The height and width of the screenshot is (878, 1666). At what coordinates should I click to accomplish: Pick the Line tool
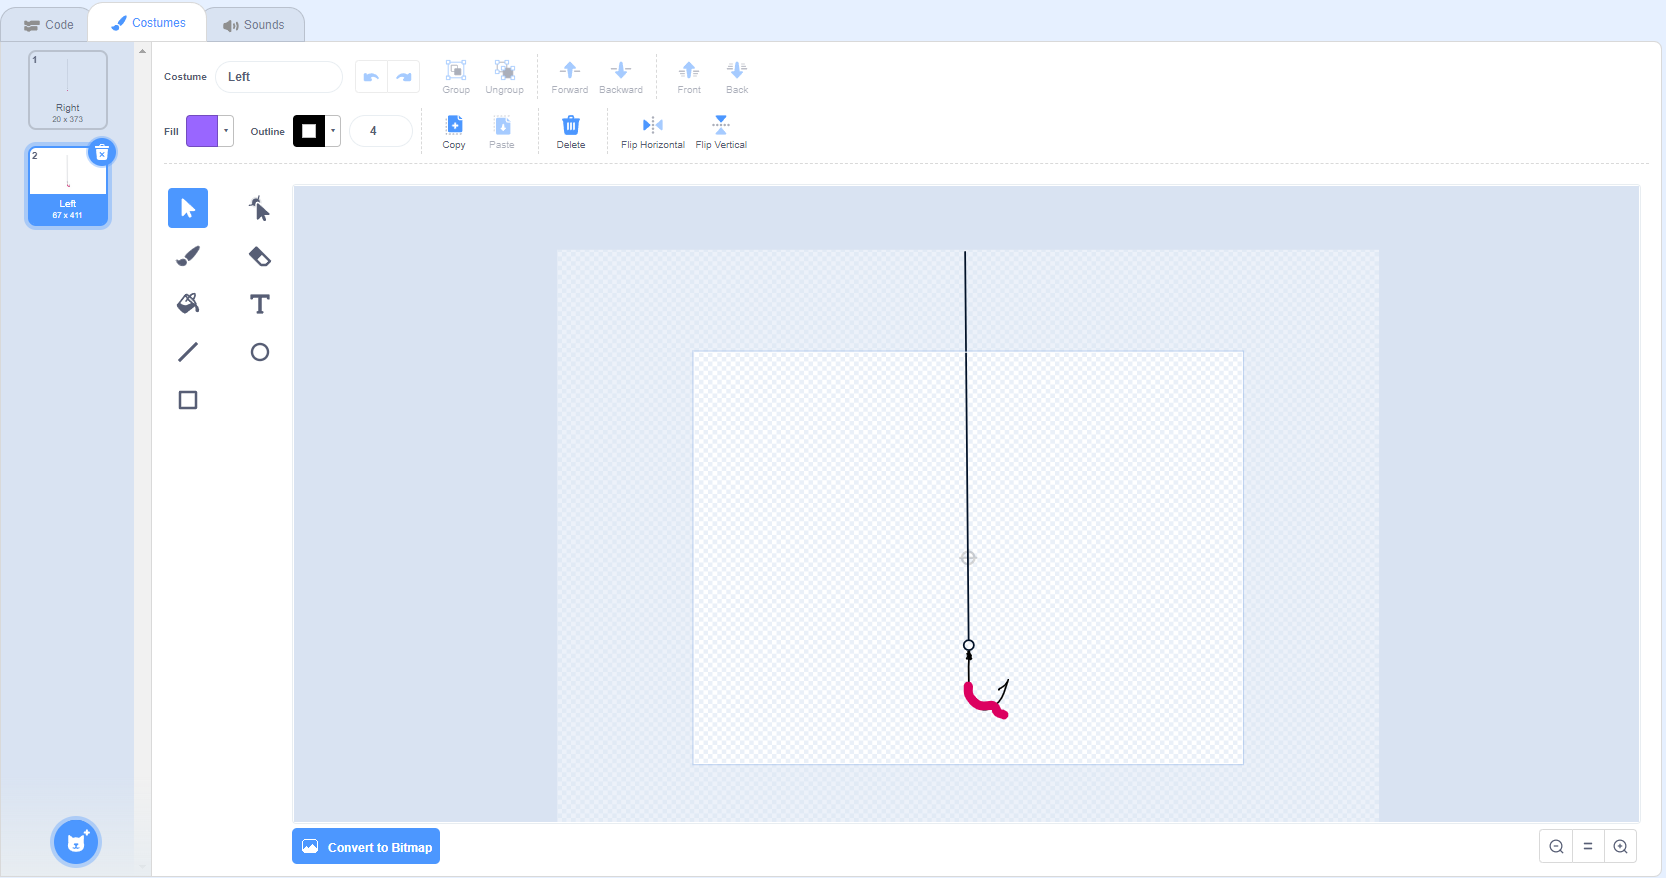tap(188, 352)
